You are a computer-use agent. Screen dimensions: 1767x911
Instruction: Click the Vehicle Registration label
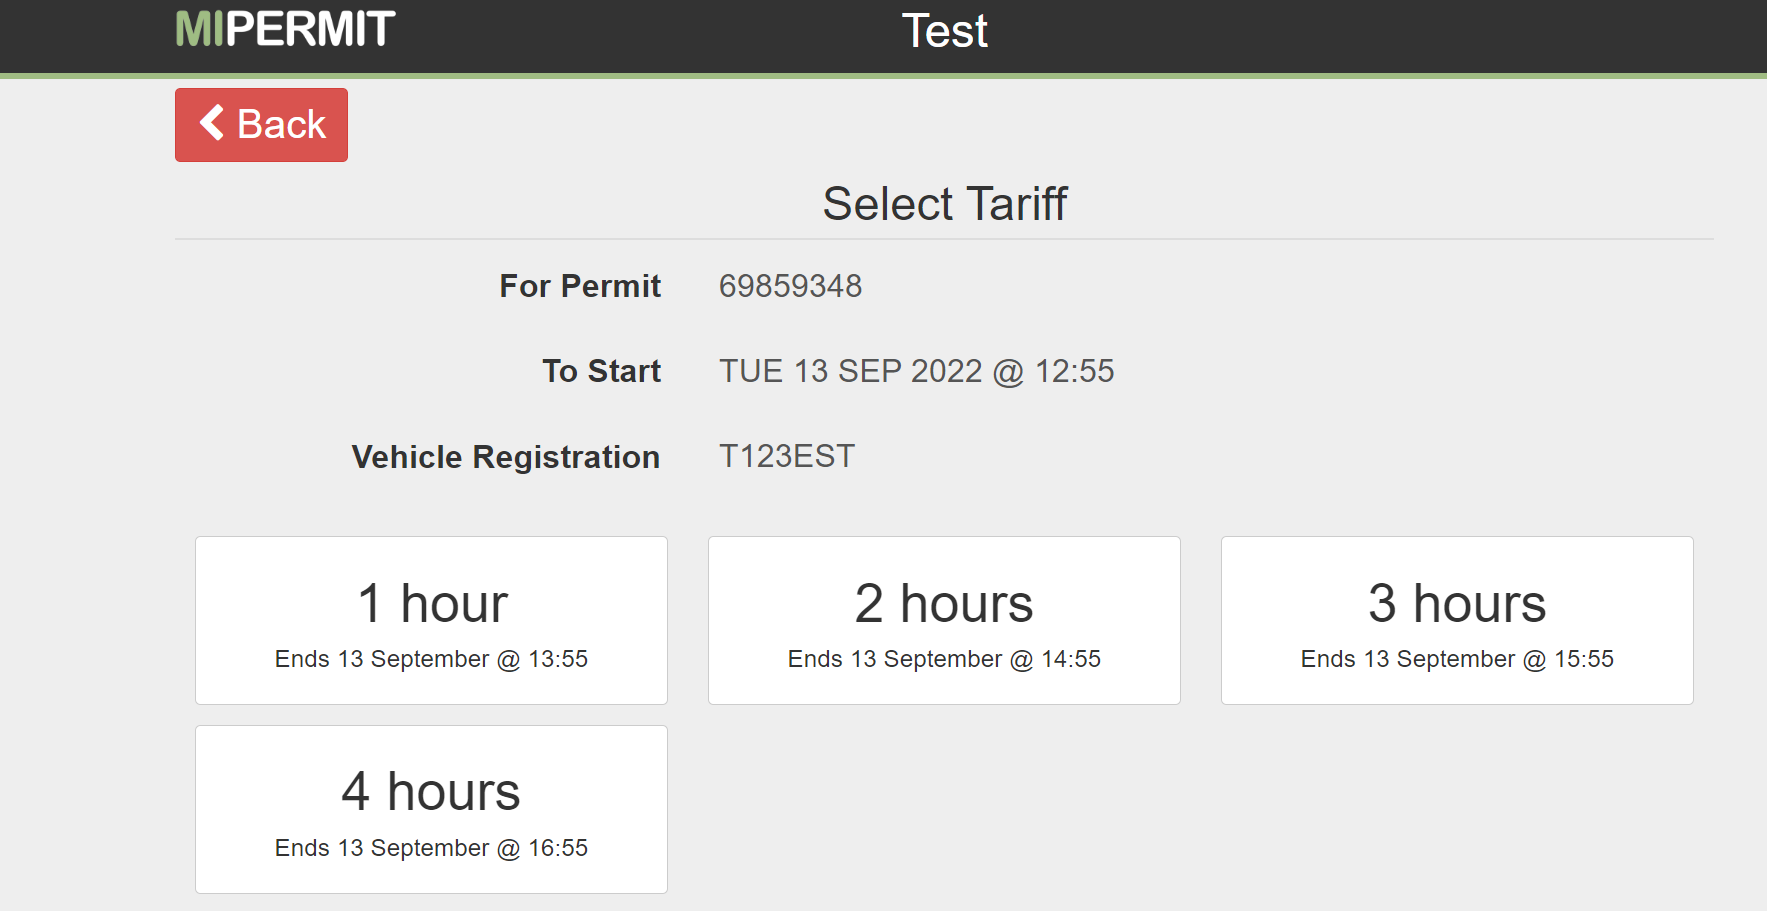505,457
